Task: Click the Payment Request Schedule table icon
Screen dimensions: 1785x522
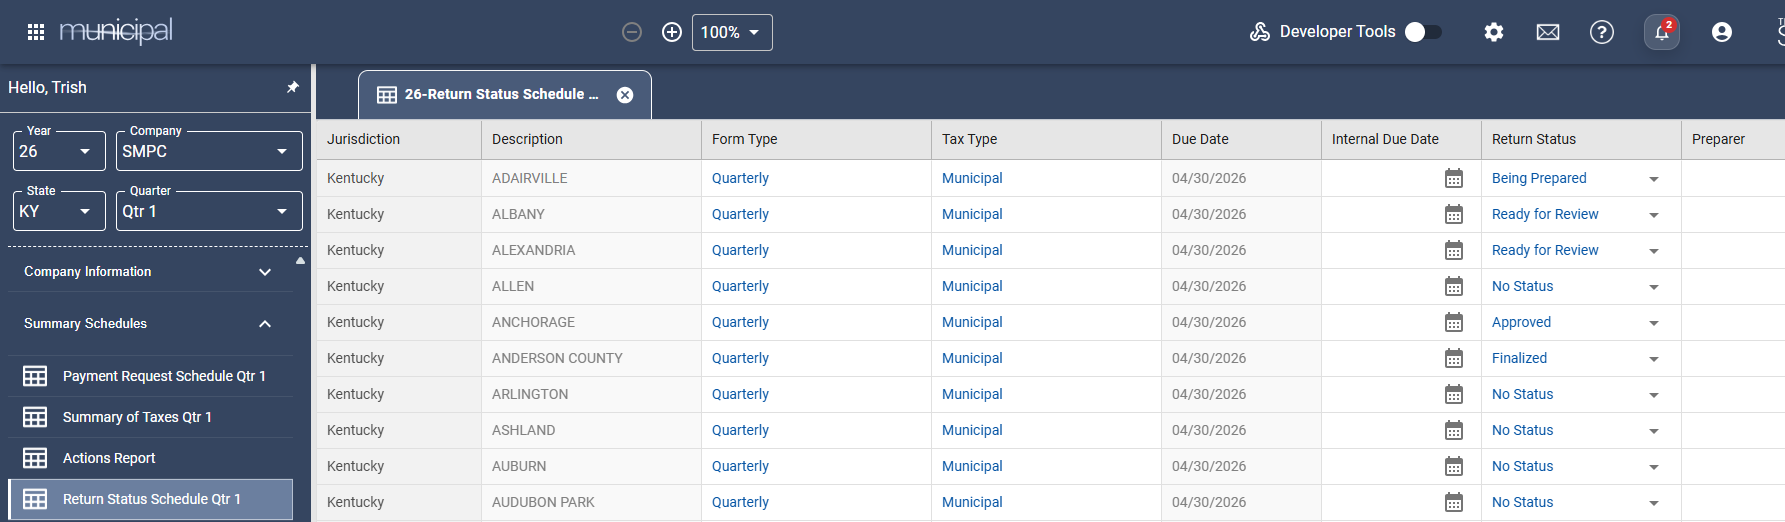Action: 35,376
